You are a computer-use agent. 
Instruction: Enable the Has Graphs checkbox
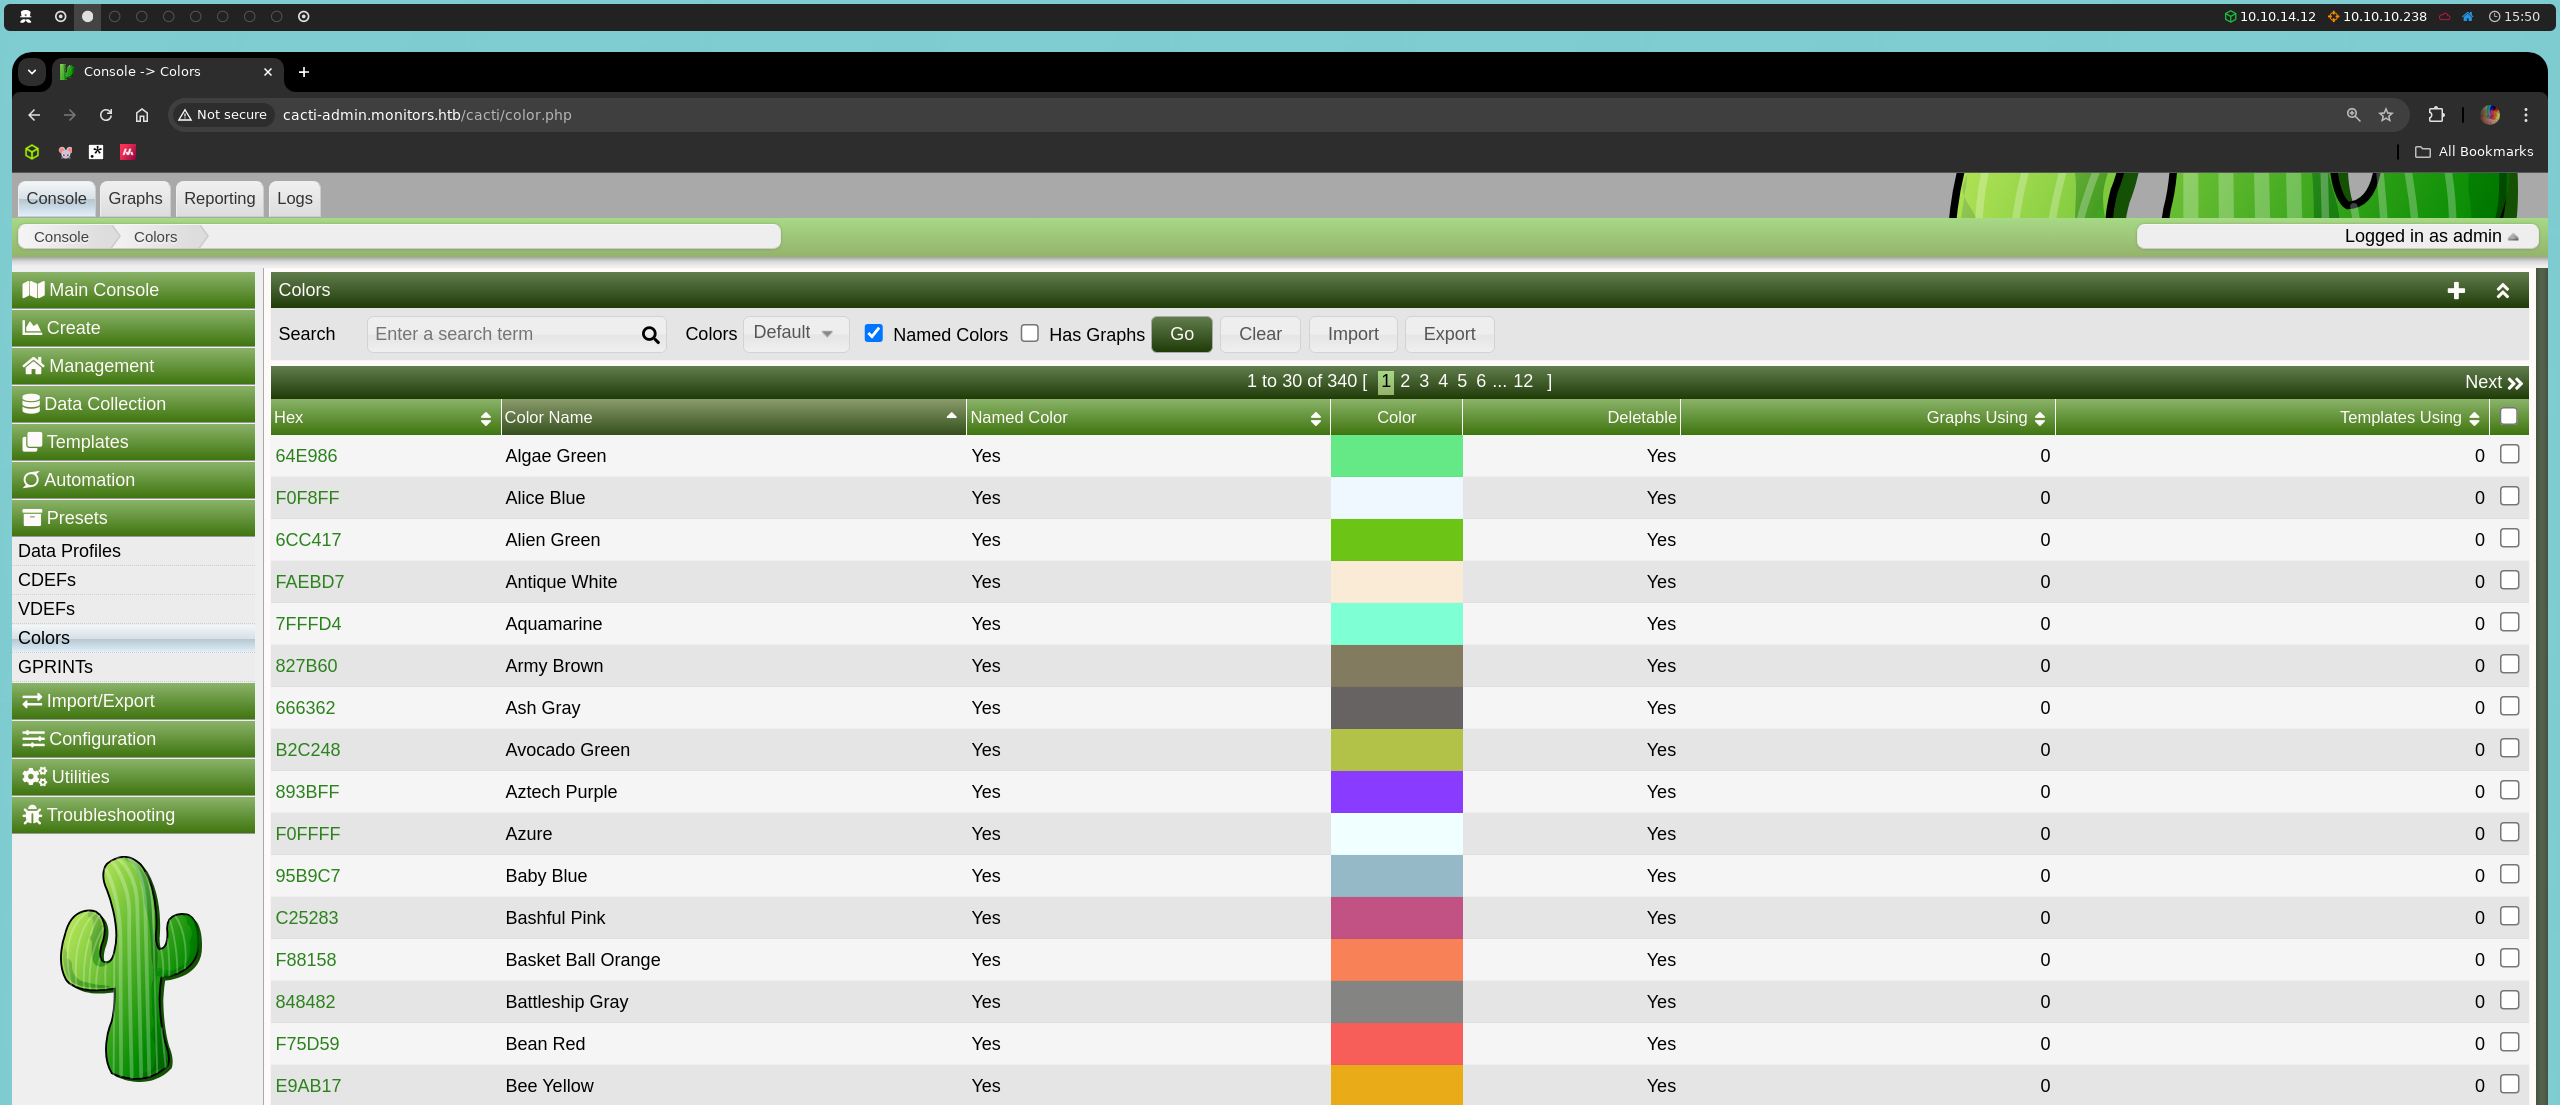point(1030,333)
